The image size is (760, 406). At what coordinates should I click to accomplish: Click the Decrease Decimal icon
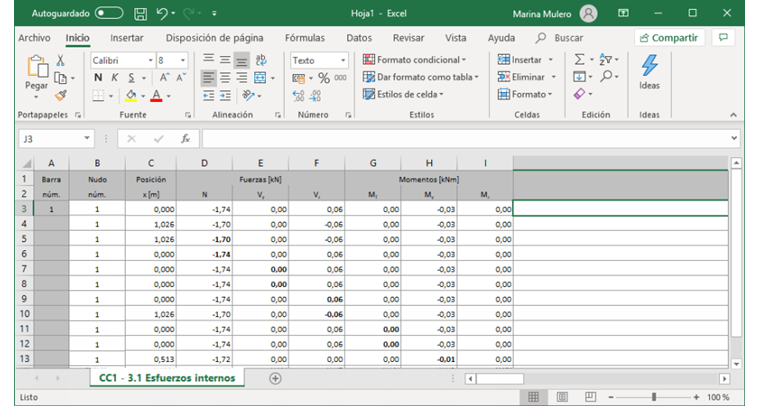[x=315, y=96]
